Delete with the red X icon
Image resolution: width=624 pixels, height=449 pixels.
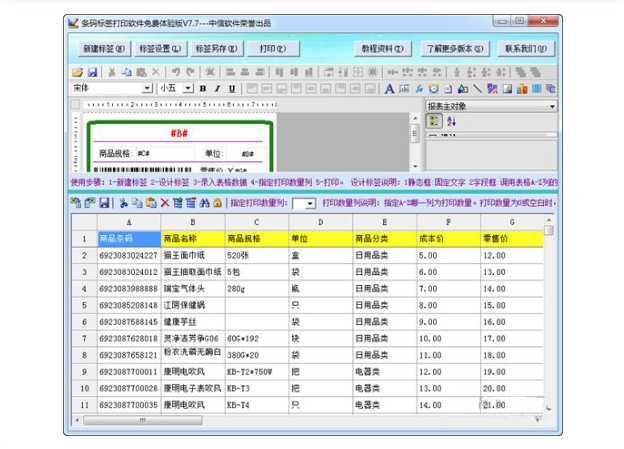165,203
